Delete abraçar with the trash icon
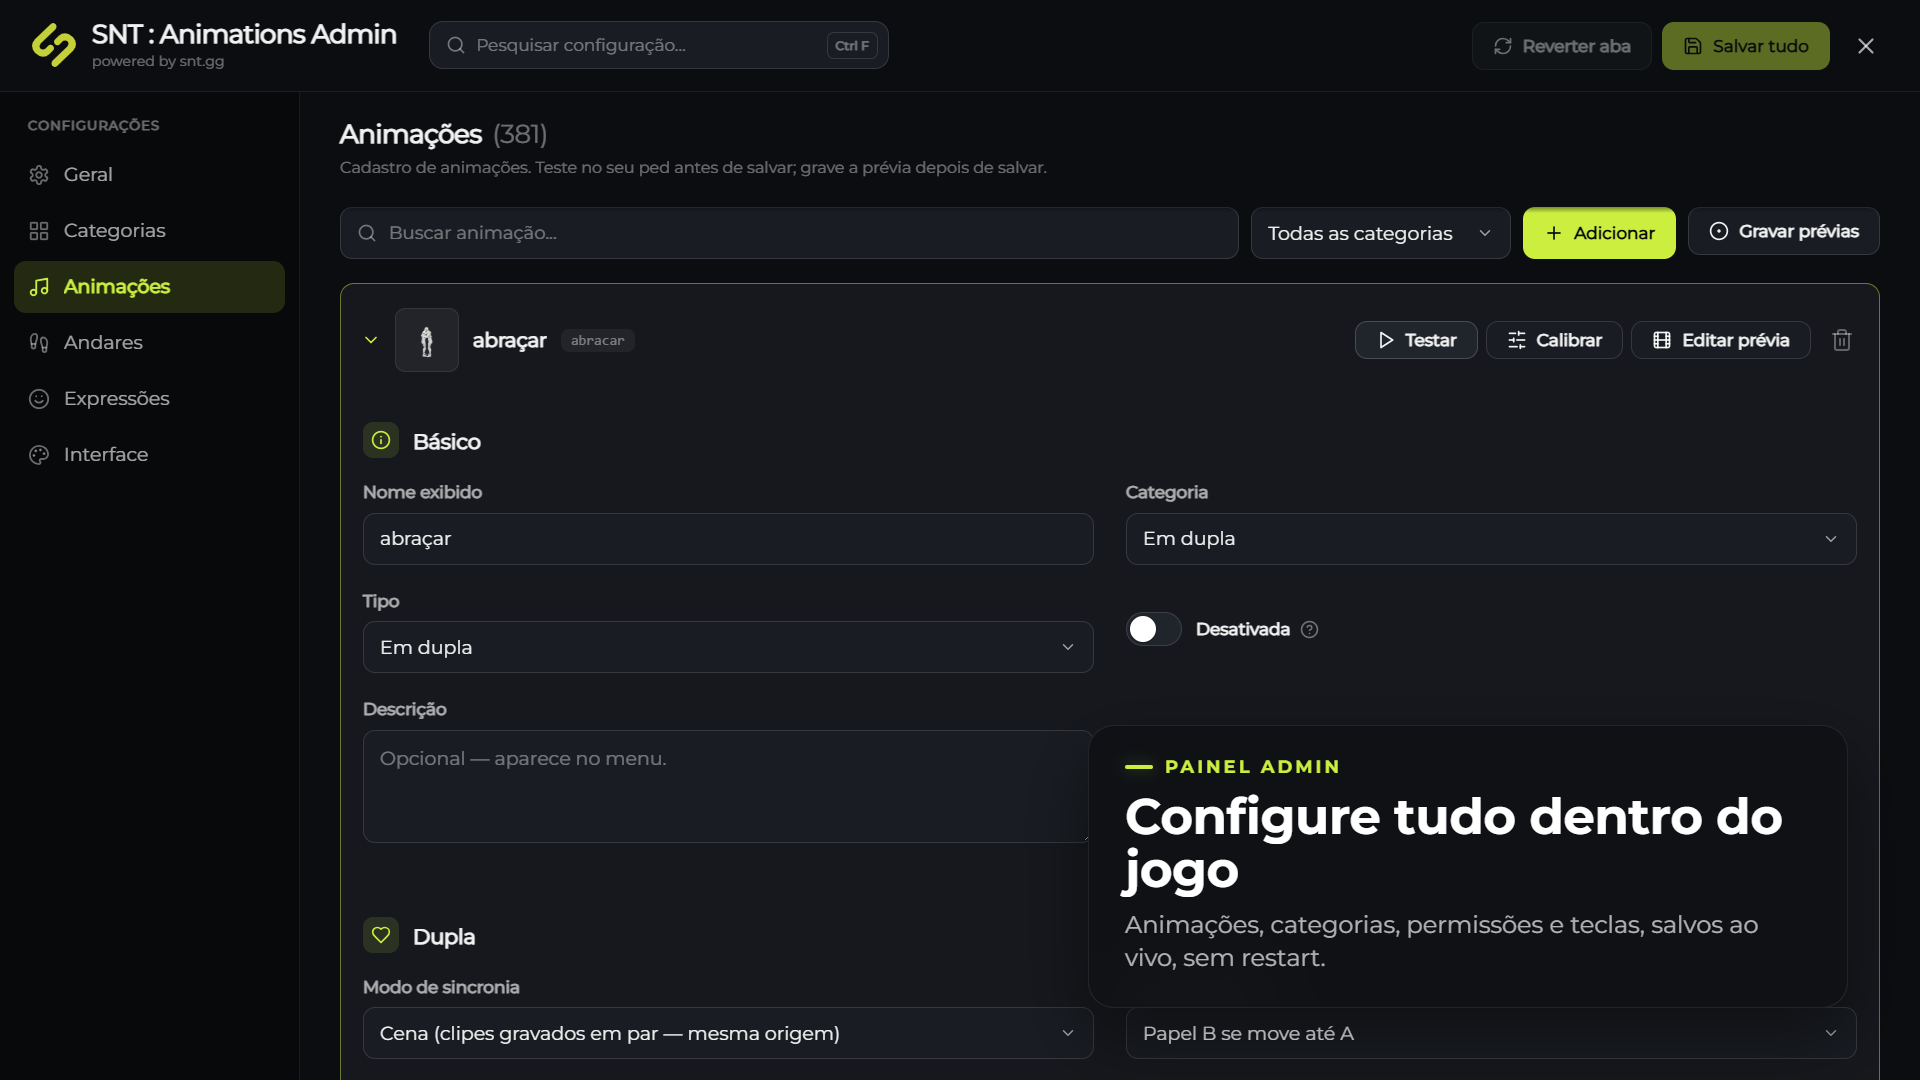Screen dimensions: 1920x1080 [1841, 340]
